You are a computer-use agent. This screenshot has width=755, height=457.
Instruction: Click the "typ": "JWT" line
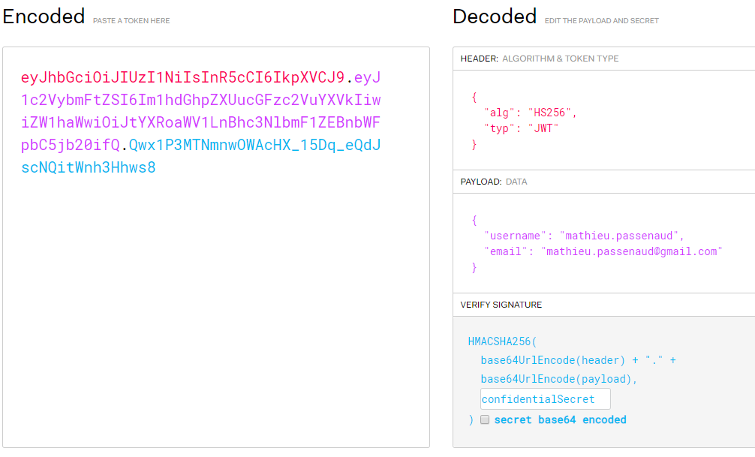click(521, 128)
